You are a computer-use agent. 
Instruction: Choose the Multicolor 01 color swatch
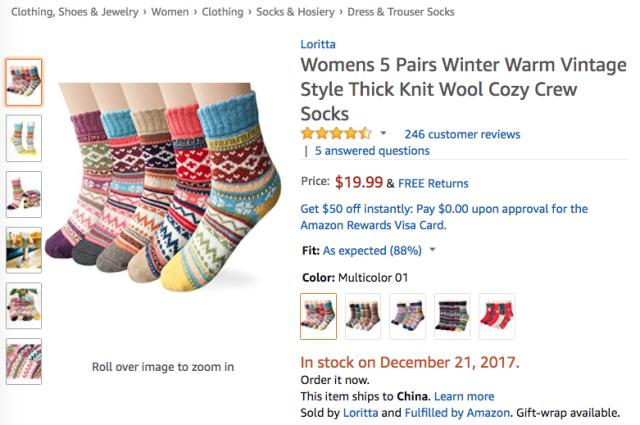[x=319, y=316]
